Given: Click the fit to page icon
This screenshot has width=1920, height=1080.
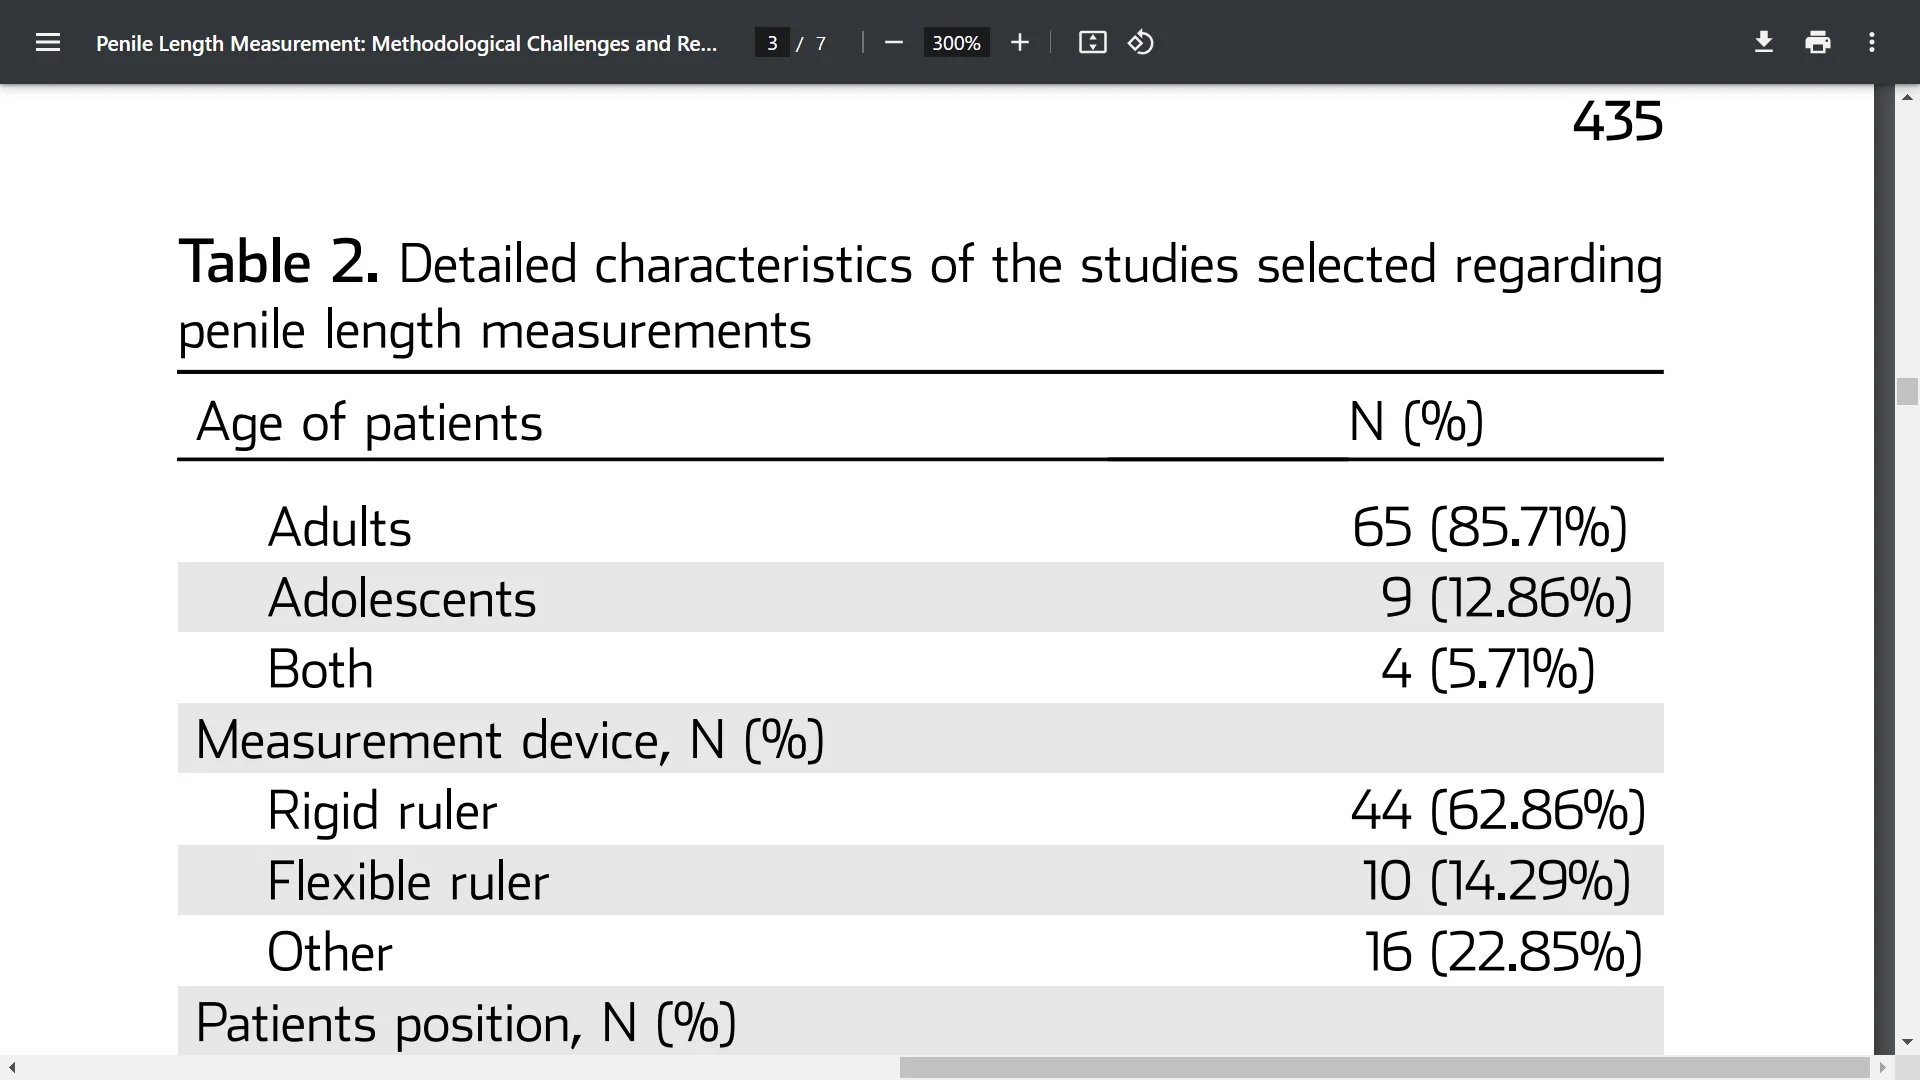Looking at the screenshot, I should click(x=1092, y=42).
